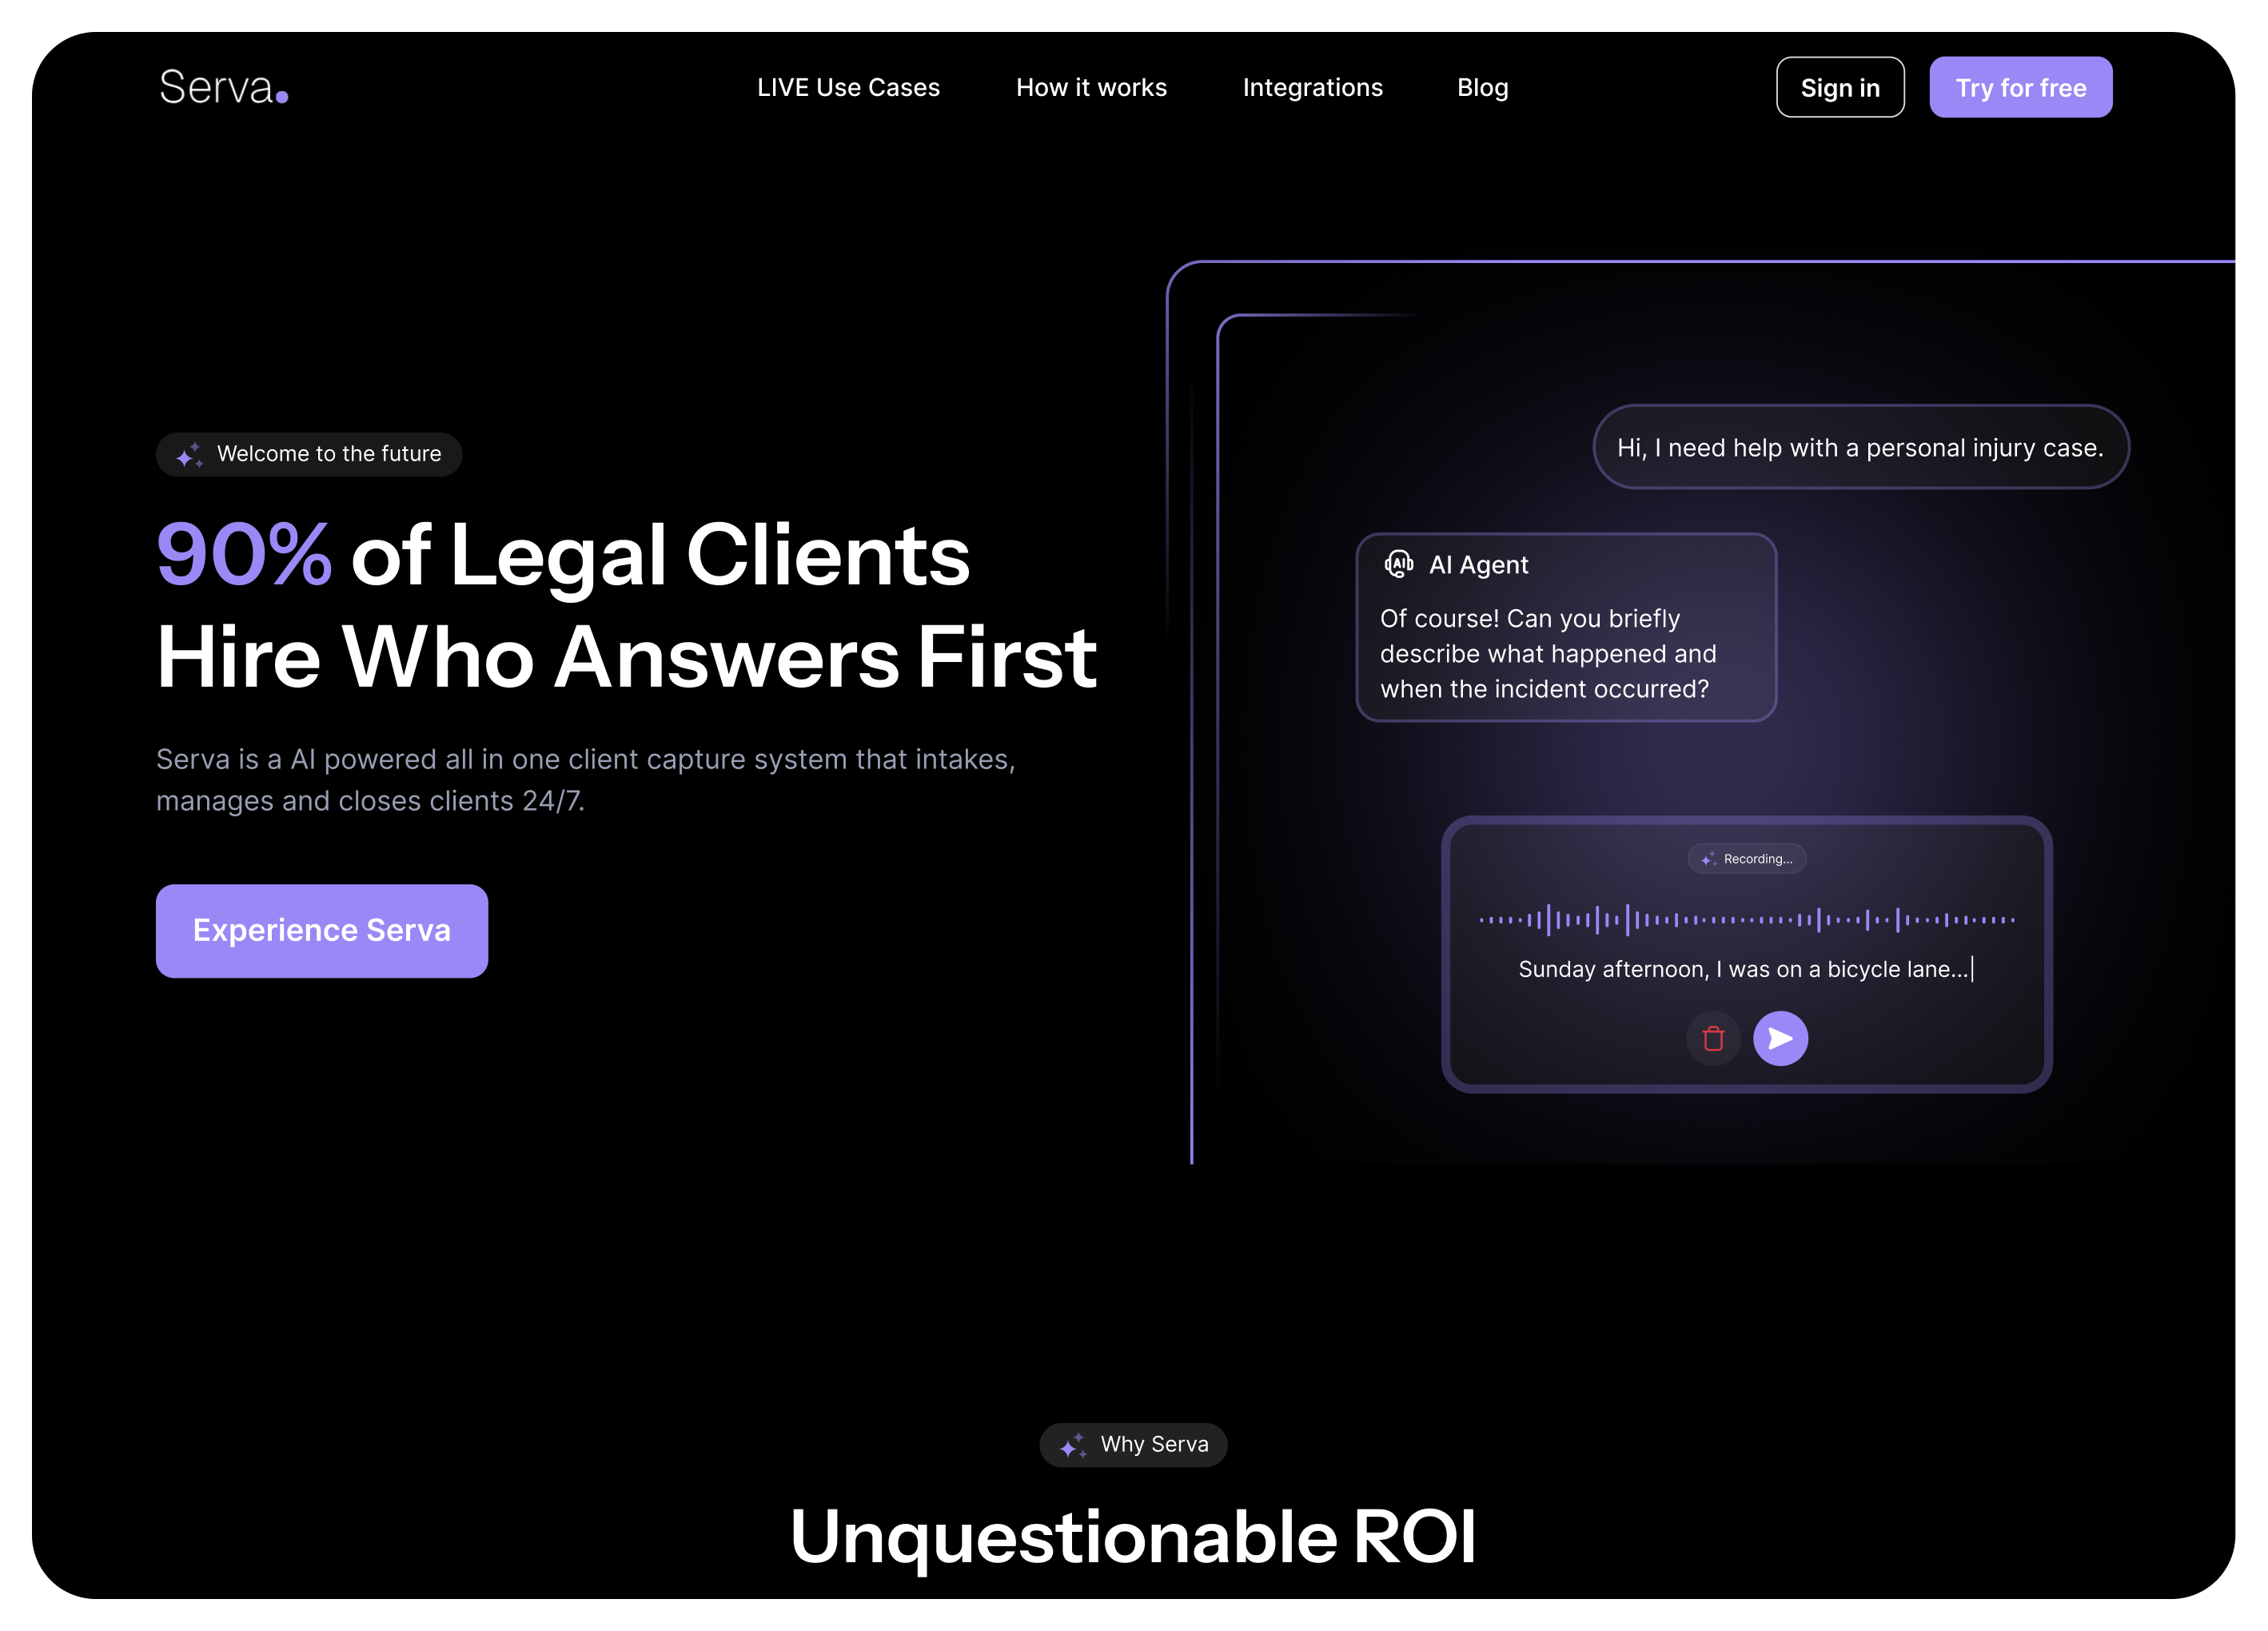
Task: Click the personal injury case message bubble
Action: pos(1860,448)
